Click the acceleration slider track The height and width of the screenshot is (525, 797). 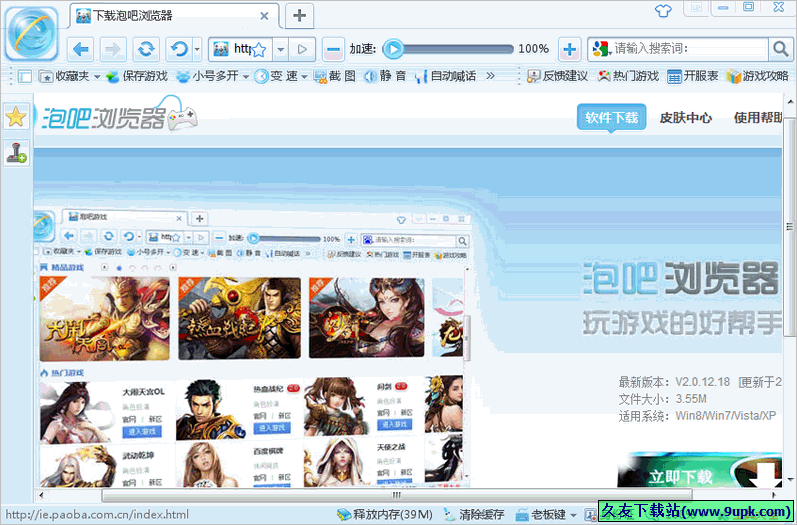(x=457, y=49)
